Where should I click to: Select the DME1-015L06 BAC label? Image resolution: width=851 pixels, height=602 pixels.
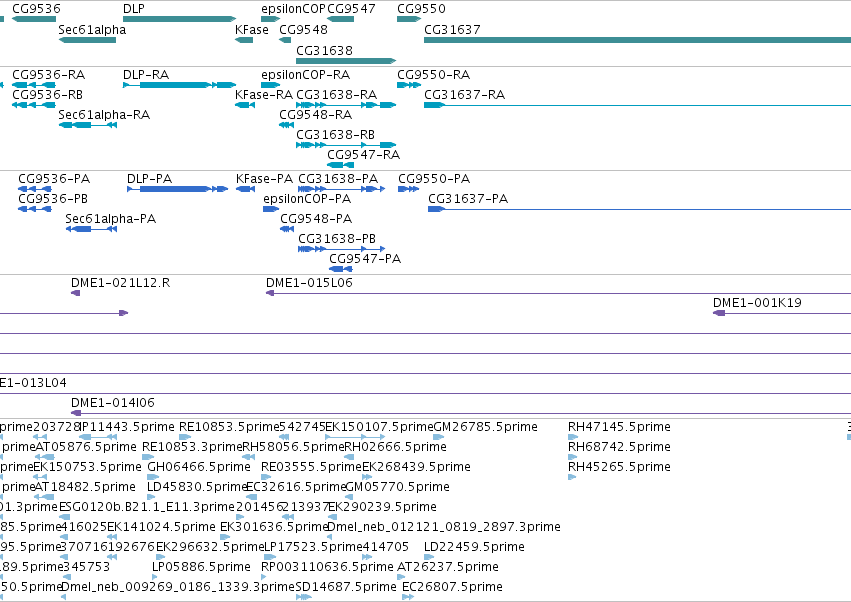pyautogui.click(x=309, y=283)
